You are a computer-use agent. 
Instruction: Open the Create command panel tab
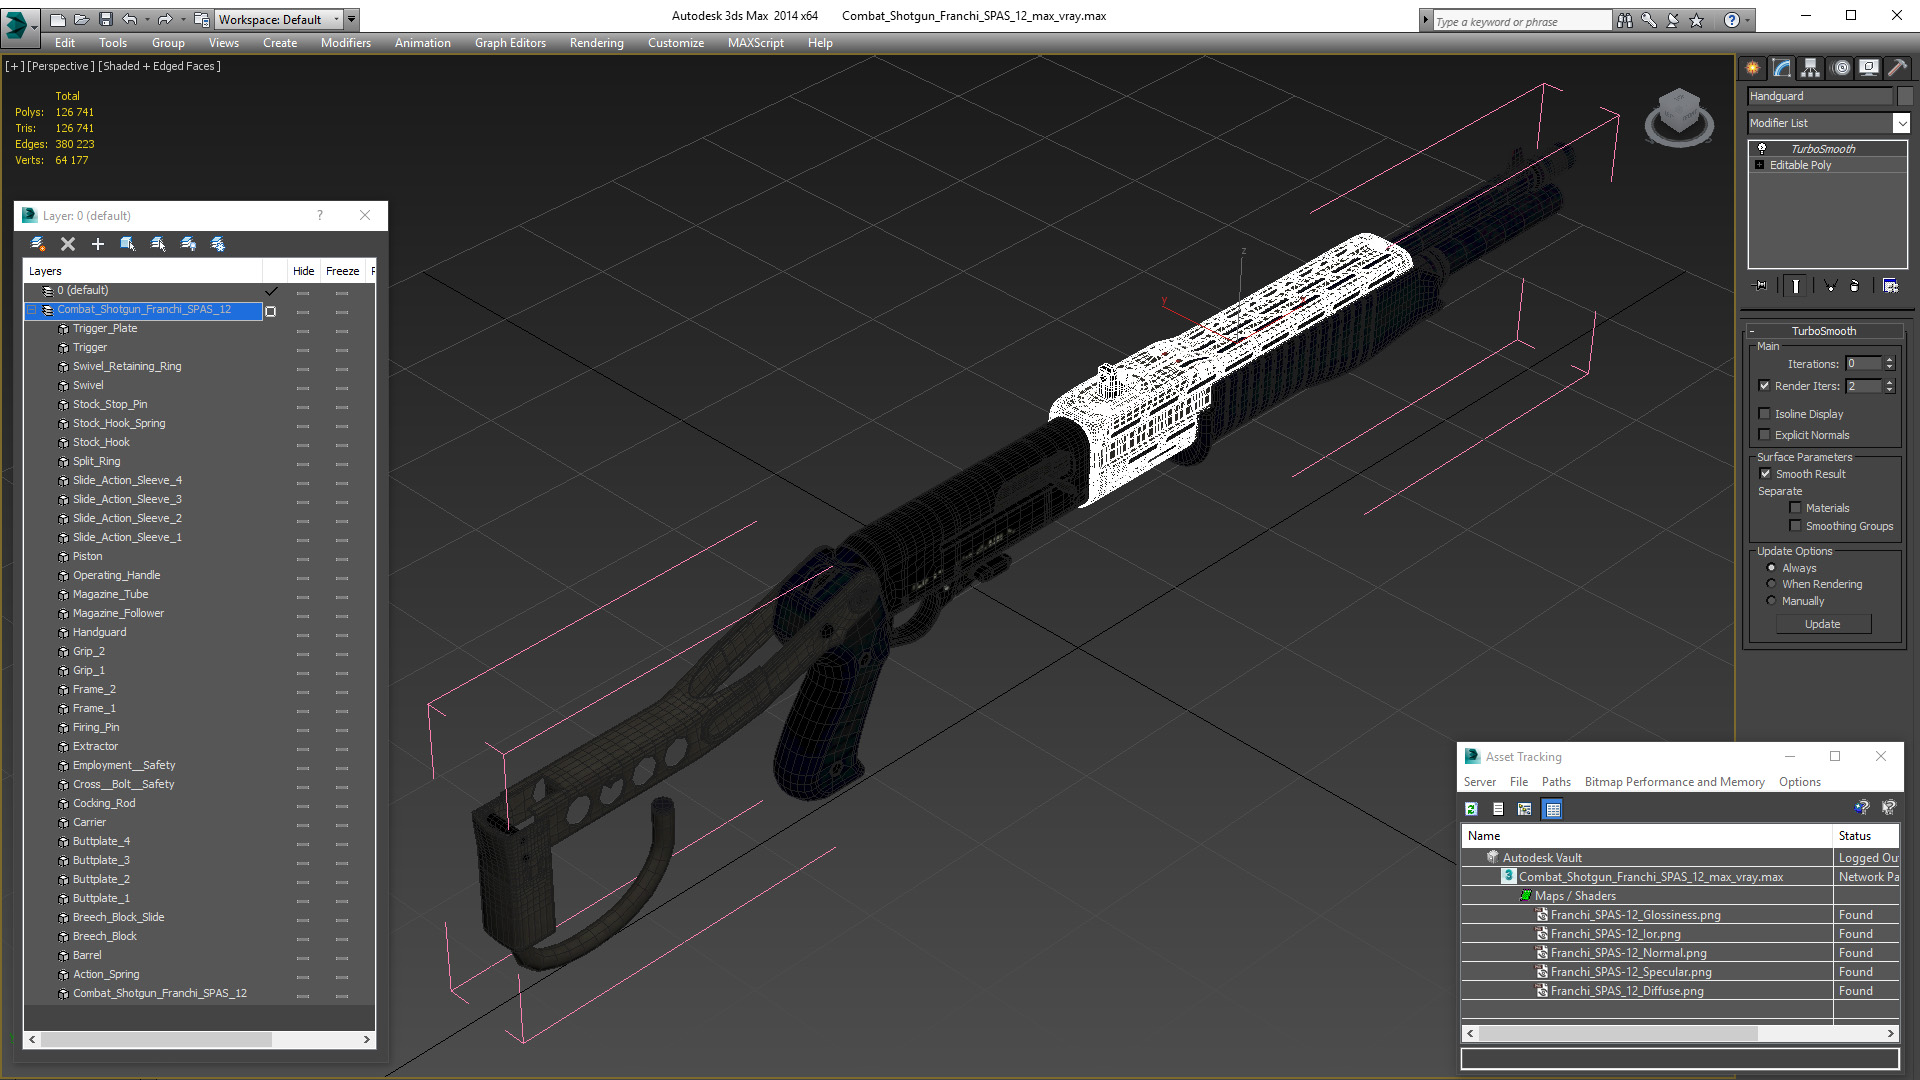(1753, 68)
